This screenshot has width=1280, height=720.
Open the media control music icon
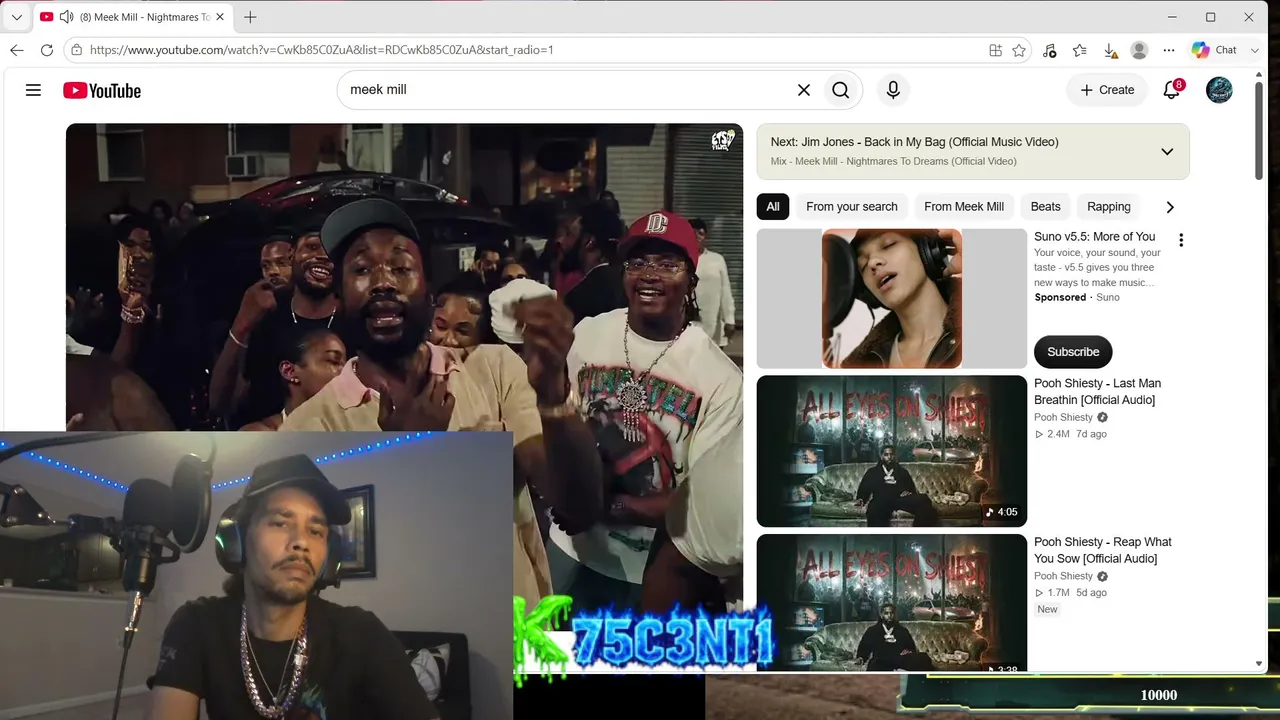(x=1049, y=50)
